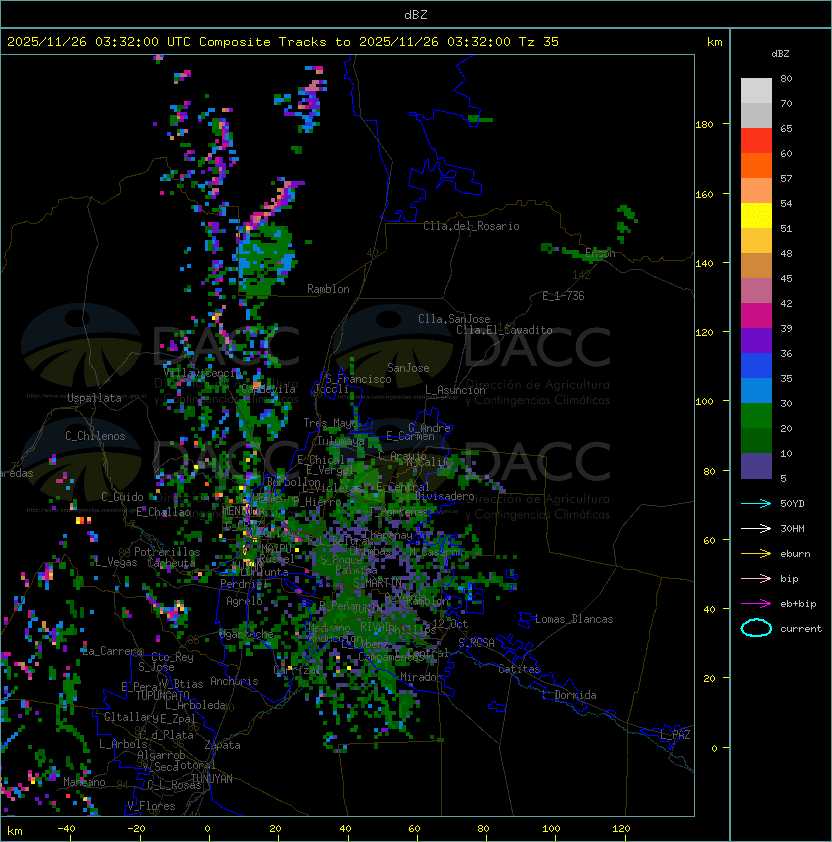The height and width of the screenshot is (842, 832).
Task: Click the 'Manzano' map label
Action: click(84, 782)
